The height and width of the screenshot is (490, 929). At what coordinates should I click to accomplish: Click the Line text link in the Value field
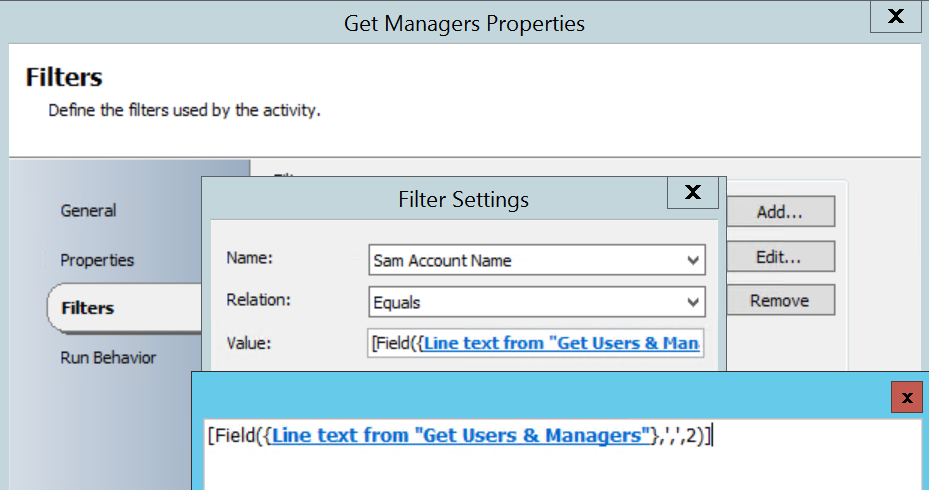560,344
